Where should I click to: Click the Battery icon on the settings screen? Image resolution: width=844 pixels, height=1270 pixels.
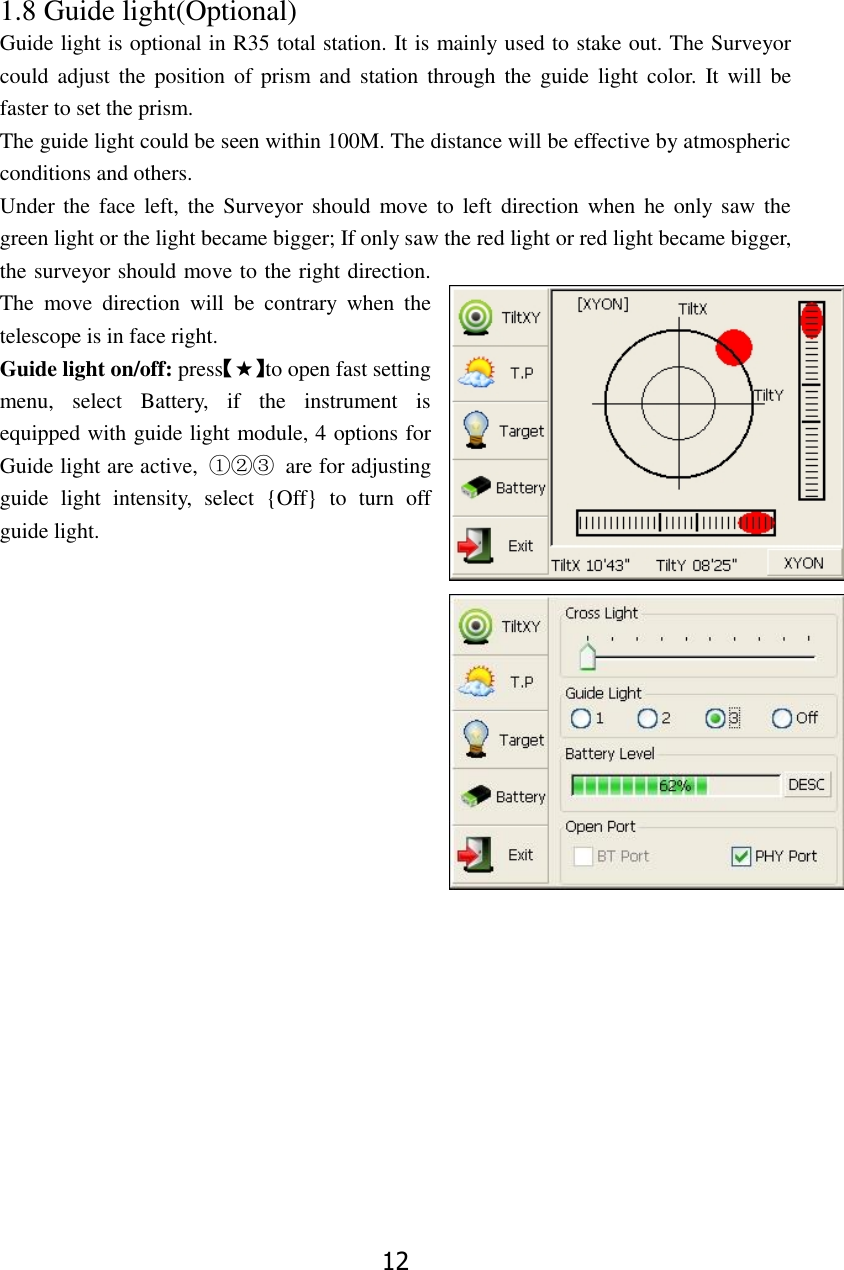pos(500,796)
